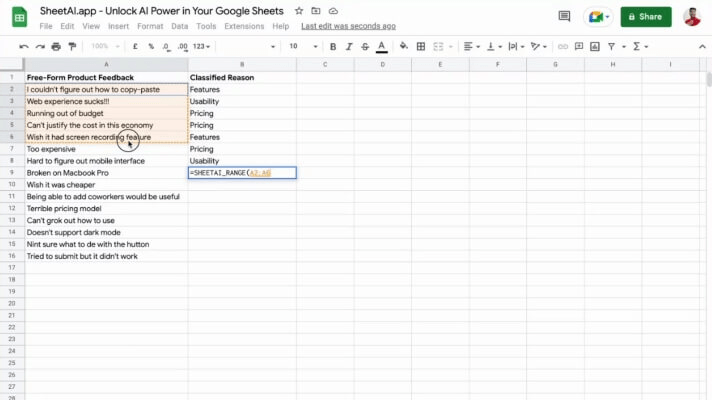Open the font family dropdown
This screenshot has width=712, height=400.
[x=247, y=46]
